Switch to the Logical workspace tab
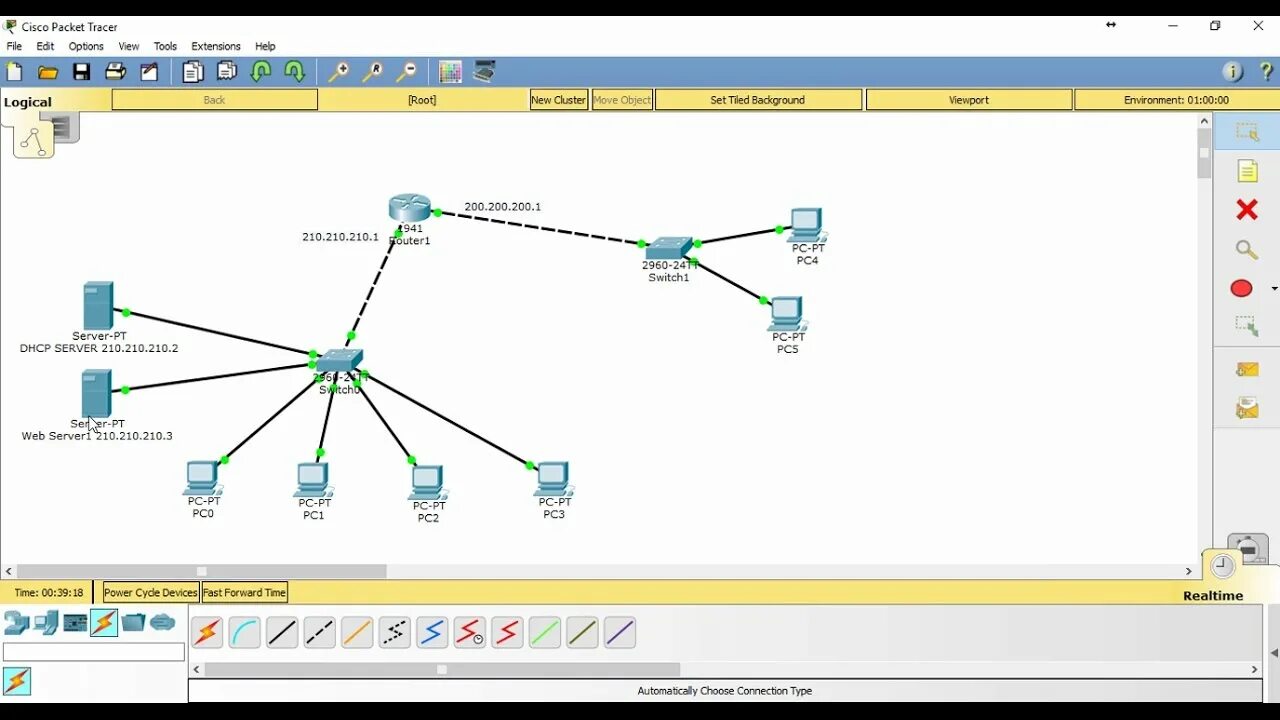Viewport: 1280px width, 720px height. tap(28, 102)
